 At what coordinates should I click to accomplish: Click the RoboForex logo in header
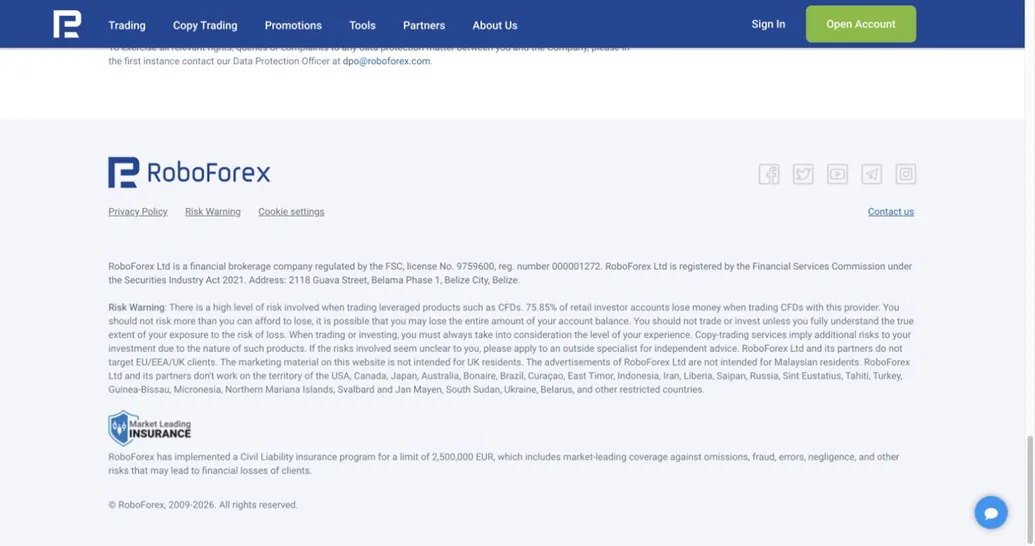point(67,24)
